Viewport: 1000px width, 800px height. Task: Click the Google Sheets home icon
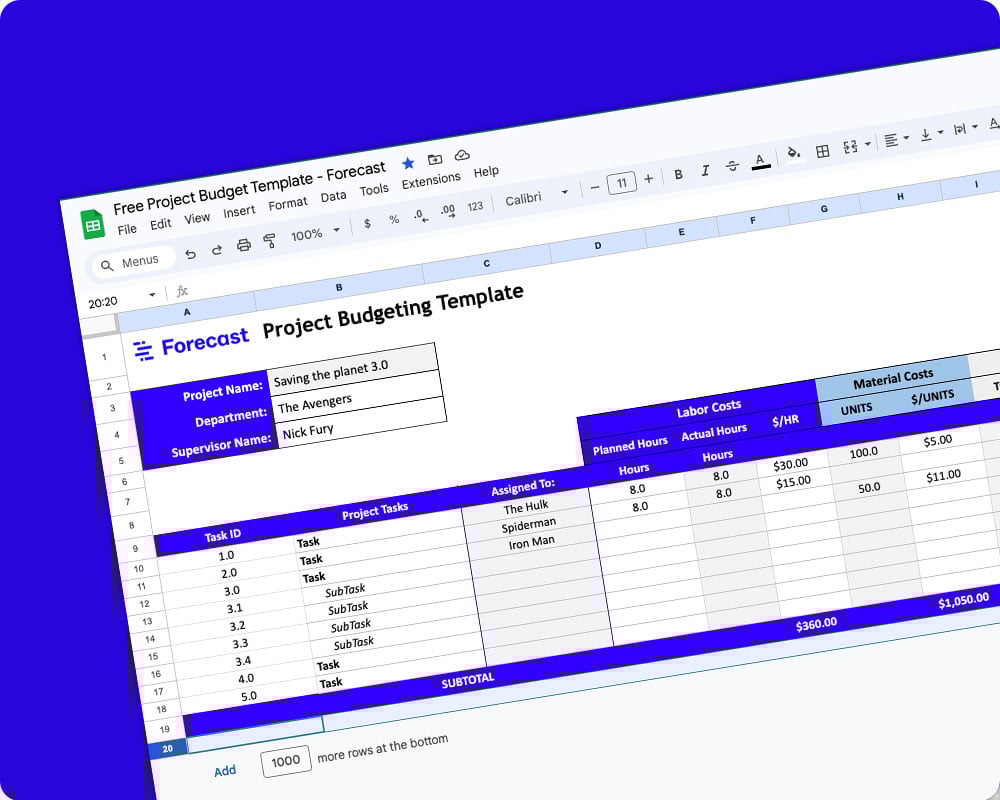[92, 225]
